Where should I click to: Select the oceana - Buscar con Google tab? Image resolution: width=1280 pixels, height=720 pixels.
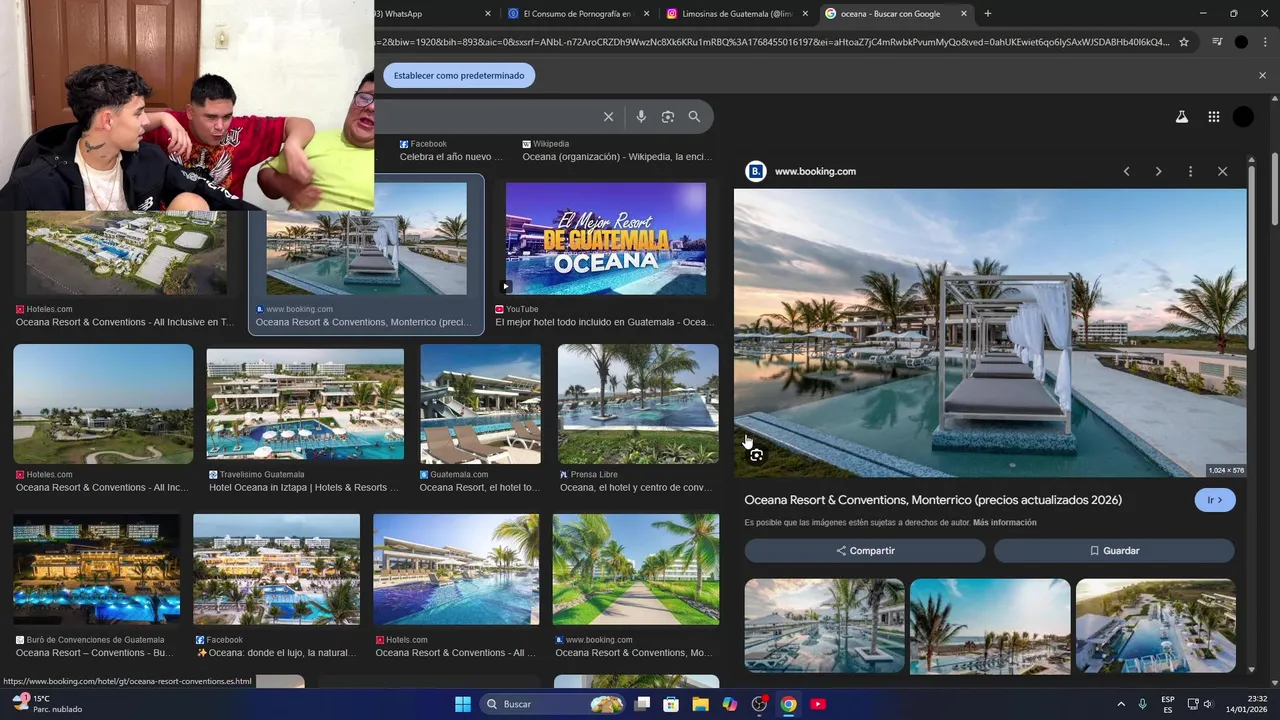point(890,13)
